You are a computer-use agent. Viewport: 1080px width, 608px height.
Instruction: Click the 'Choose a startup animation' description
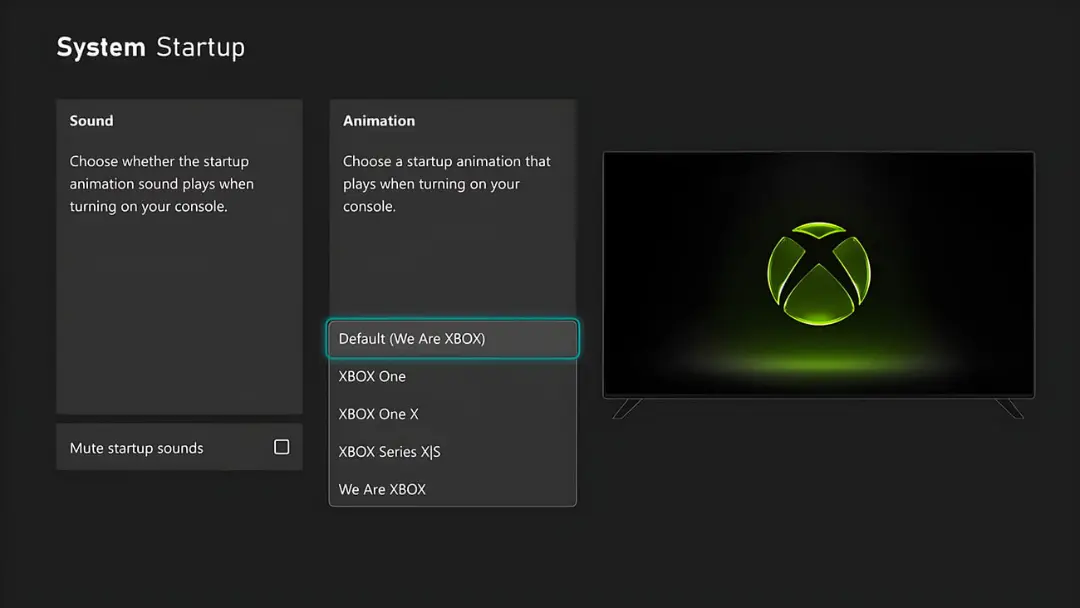point(447,184)
